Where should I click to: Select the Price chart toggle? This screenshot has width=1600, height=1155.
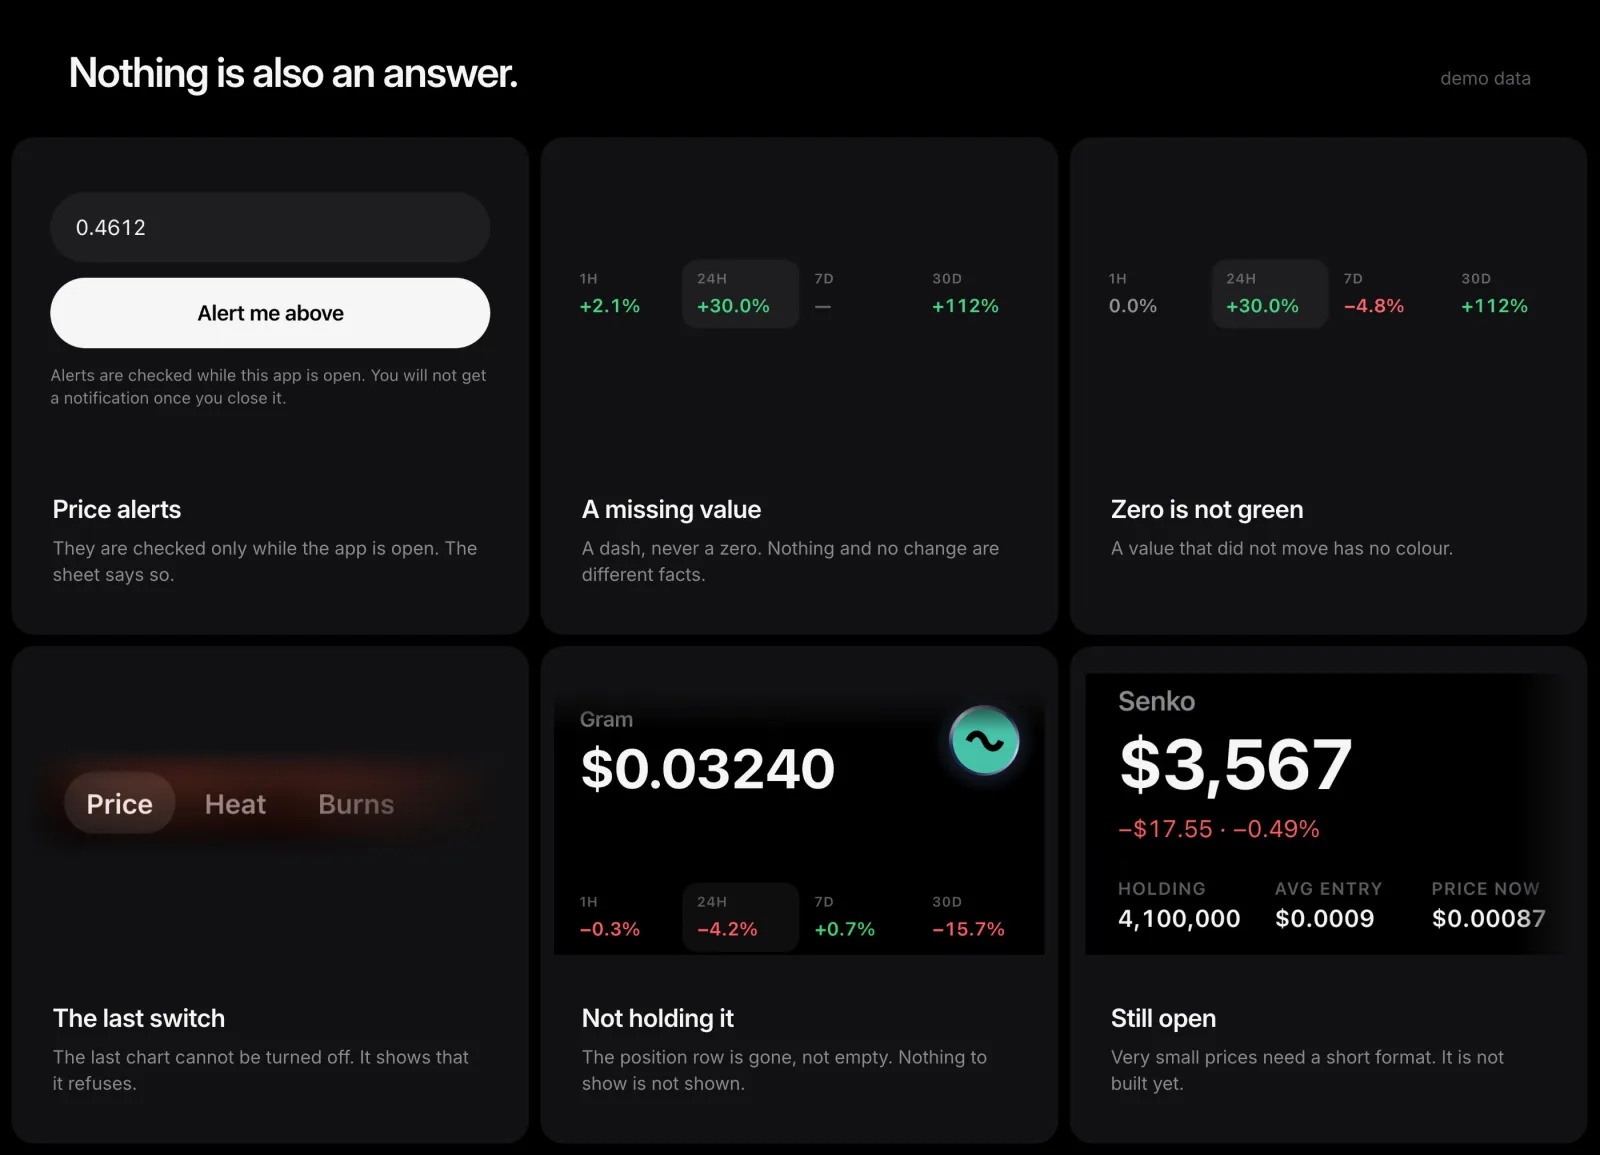click(120, 803)
